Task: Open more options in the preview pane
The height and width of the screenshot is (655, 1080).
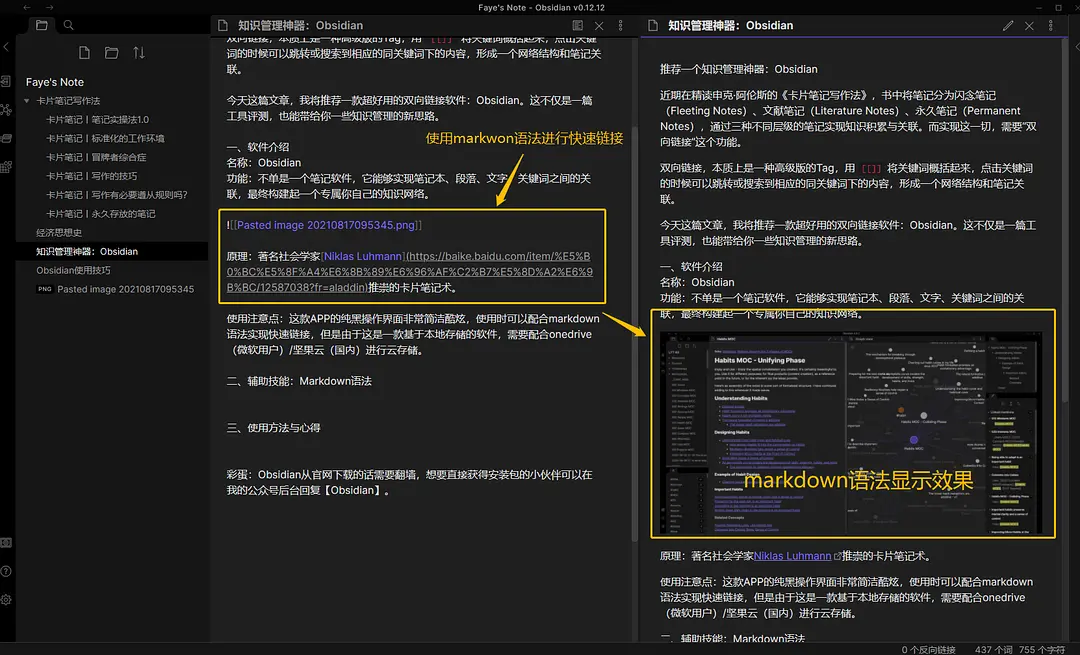Action: pyautogui.click(x=1050, y=25)
